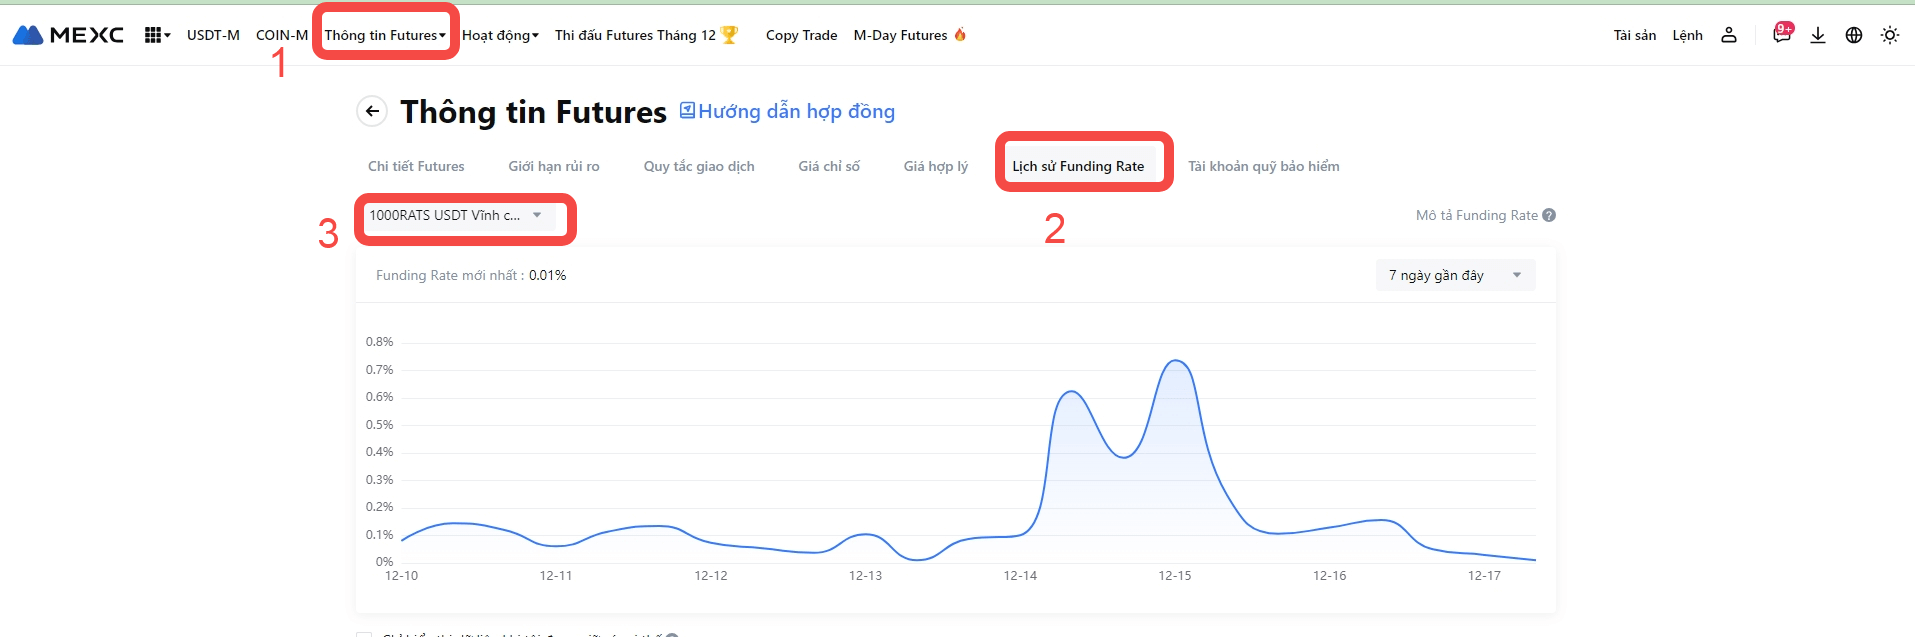This screenshot has width=1915, height=637.
Task: Go to Copy Trade
Action: tap(801, 35)
